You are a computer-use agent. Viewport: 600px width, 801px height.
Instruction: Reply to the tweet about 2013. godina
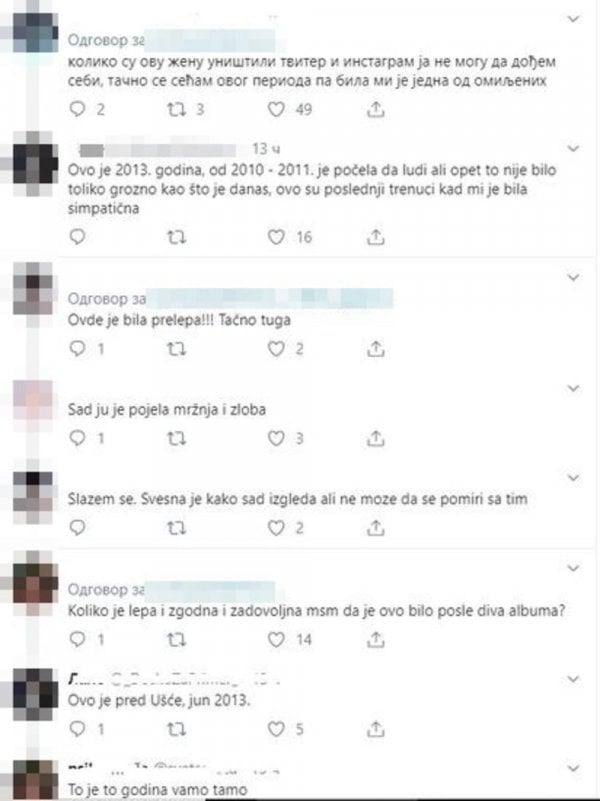point(77,237)
